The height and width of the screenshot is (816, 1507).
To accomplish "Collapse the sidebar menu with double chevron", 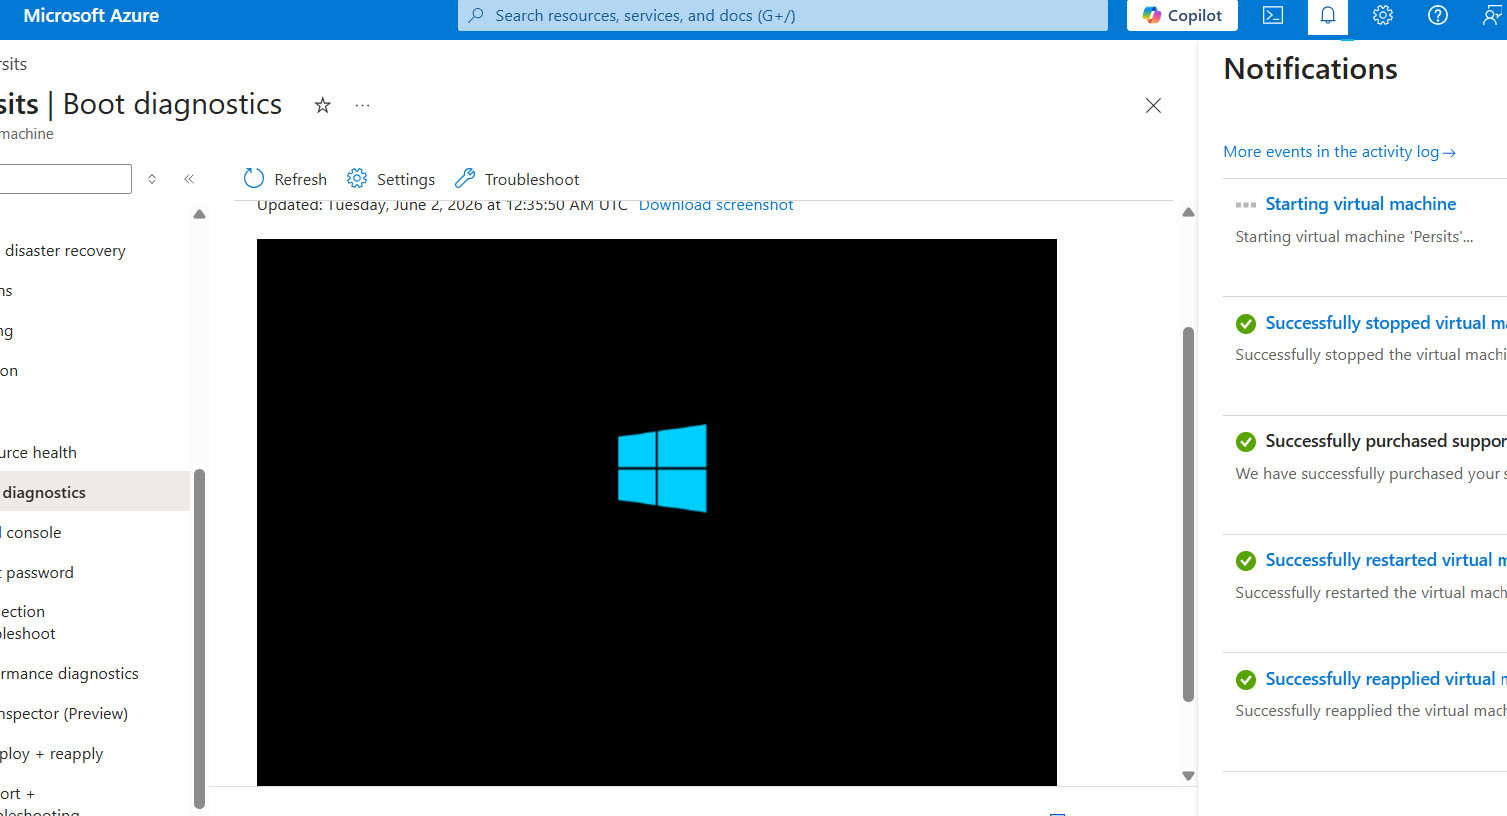I will point(189,179).
